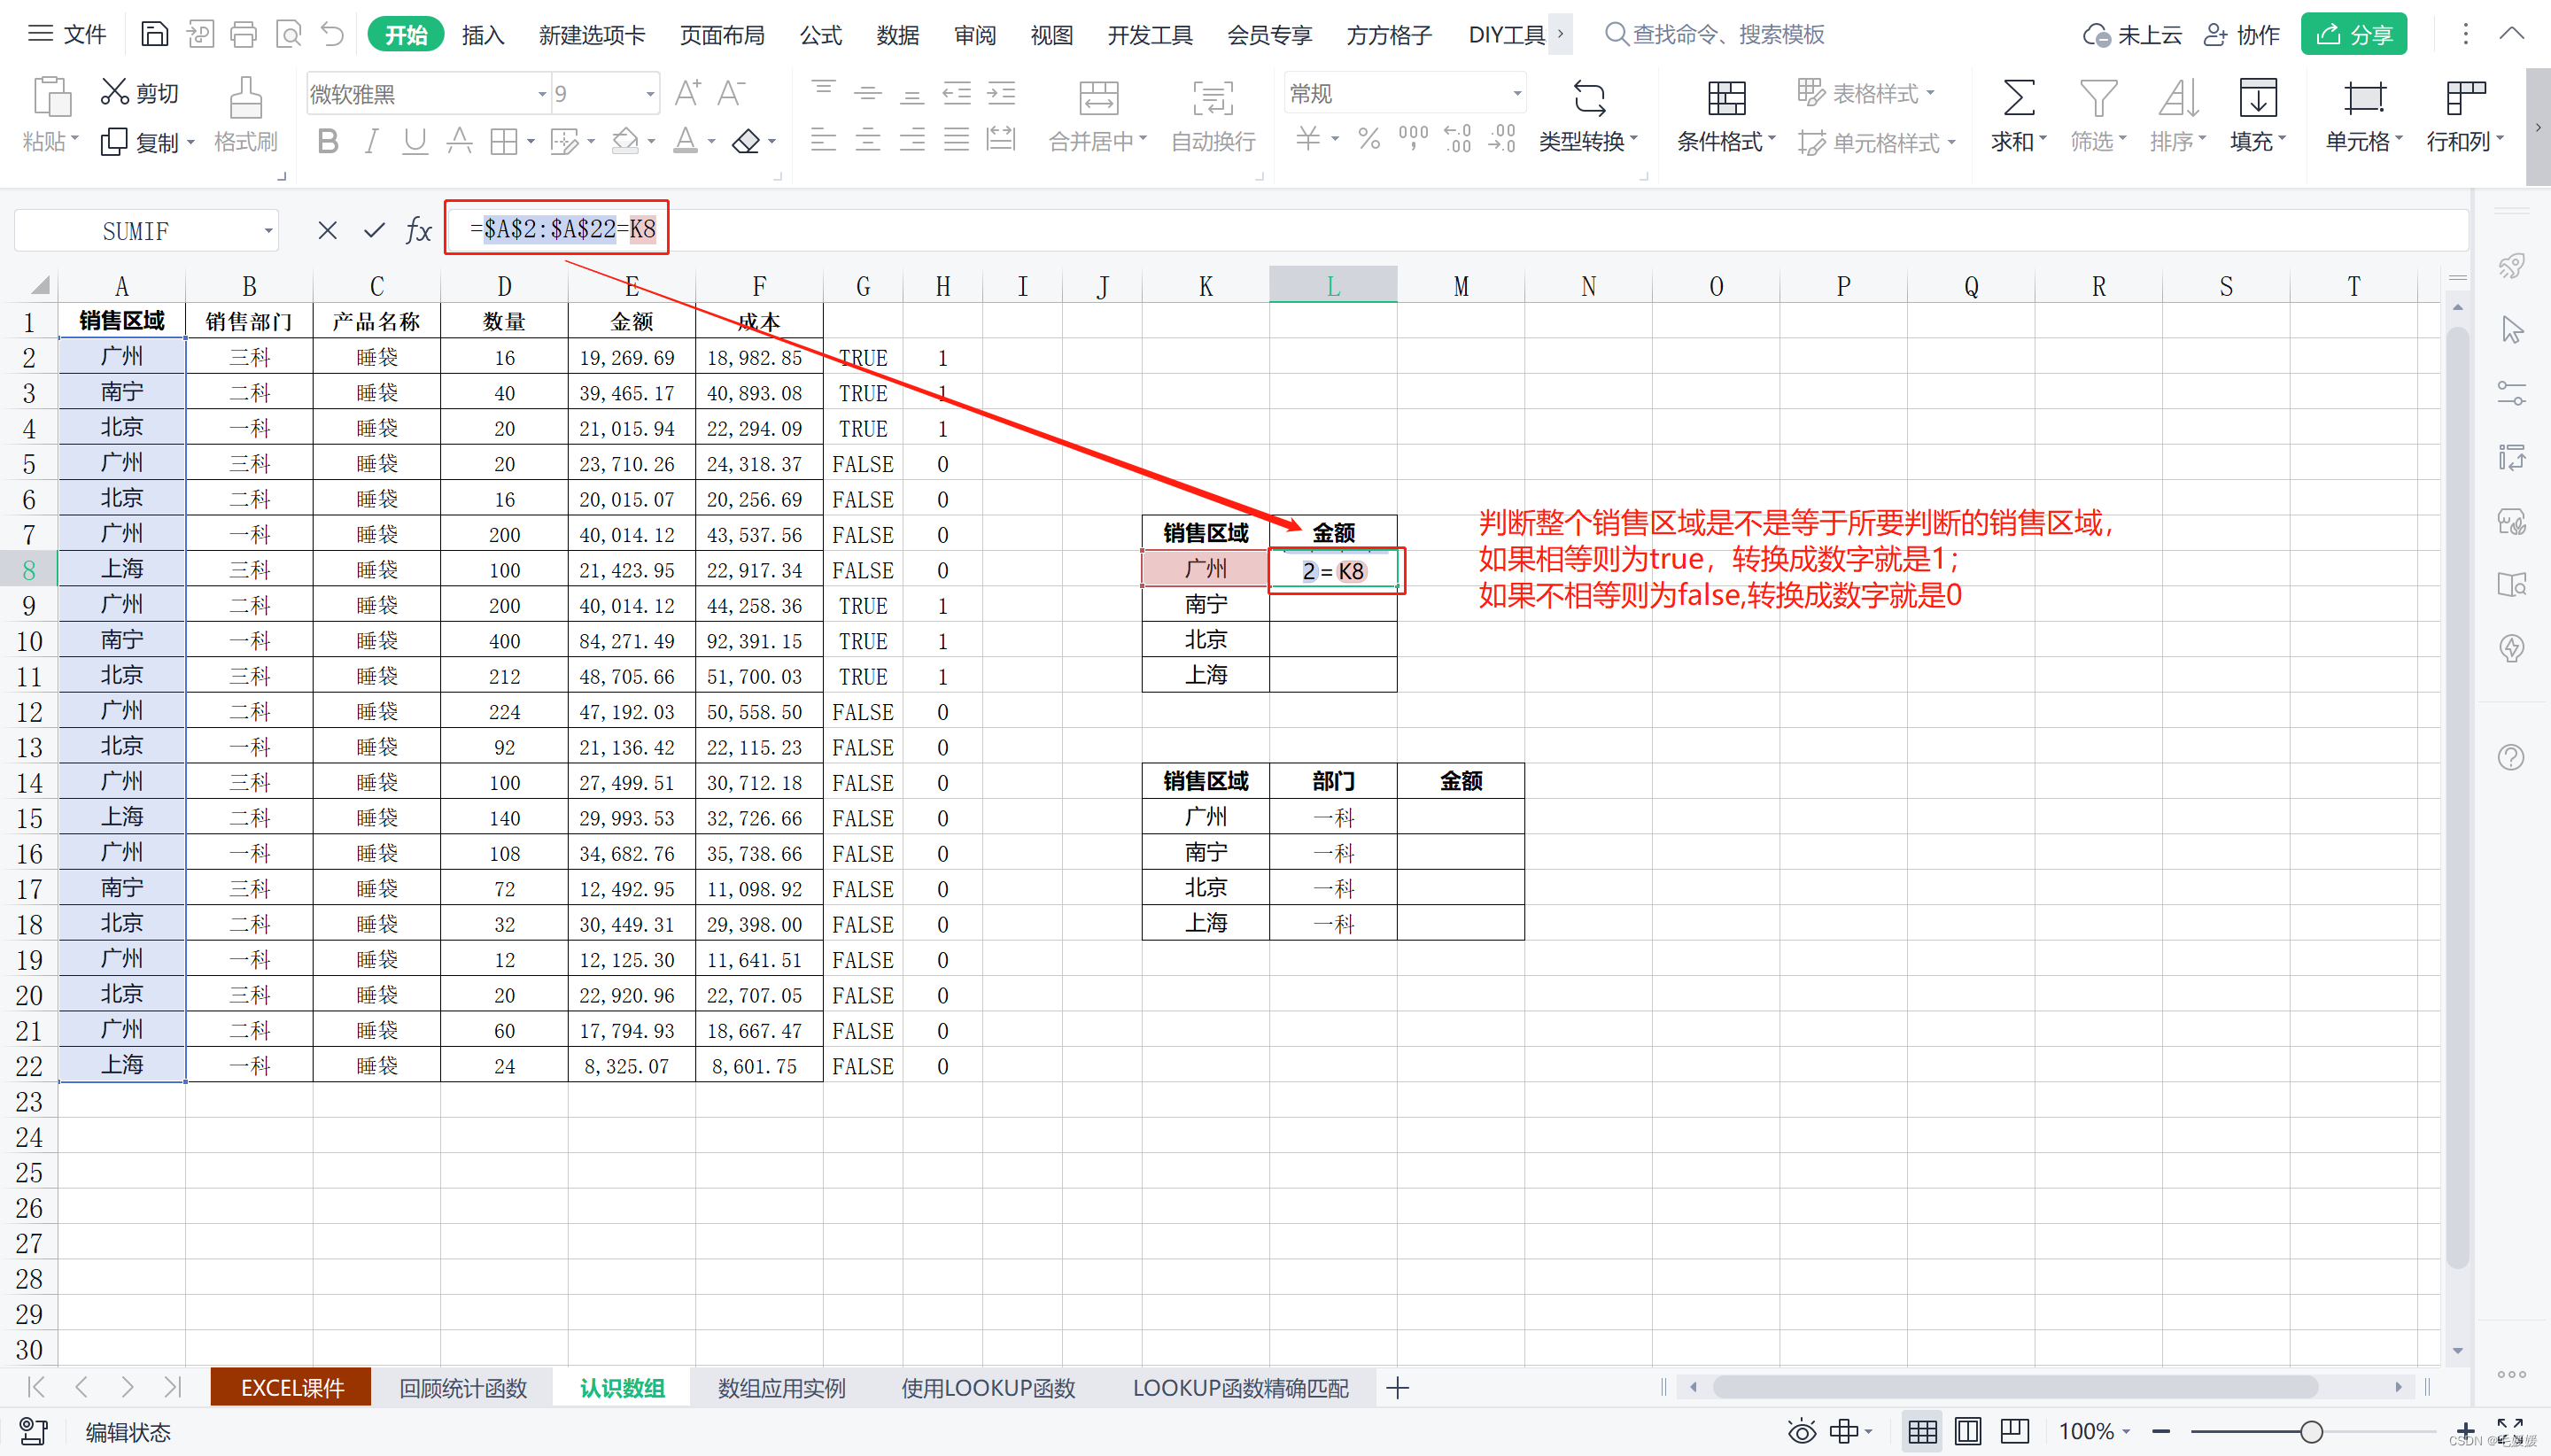Expand the name box SUMIF dropdown
Image resolution: width=2551 pixels, height=1456 pixels.
pyautogui.click(x=268, y=231)
